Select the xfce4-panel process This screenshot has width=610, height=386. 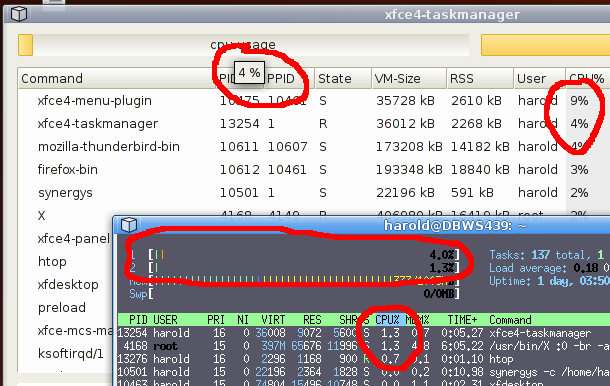coord(74,239)
